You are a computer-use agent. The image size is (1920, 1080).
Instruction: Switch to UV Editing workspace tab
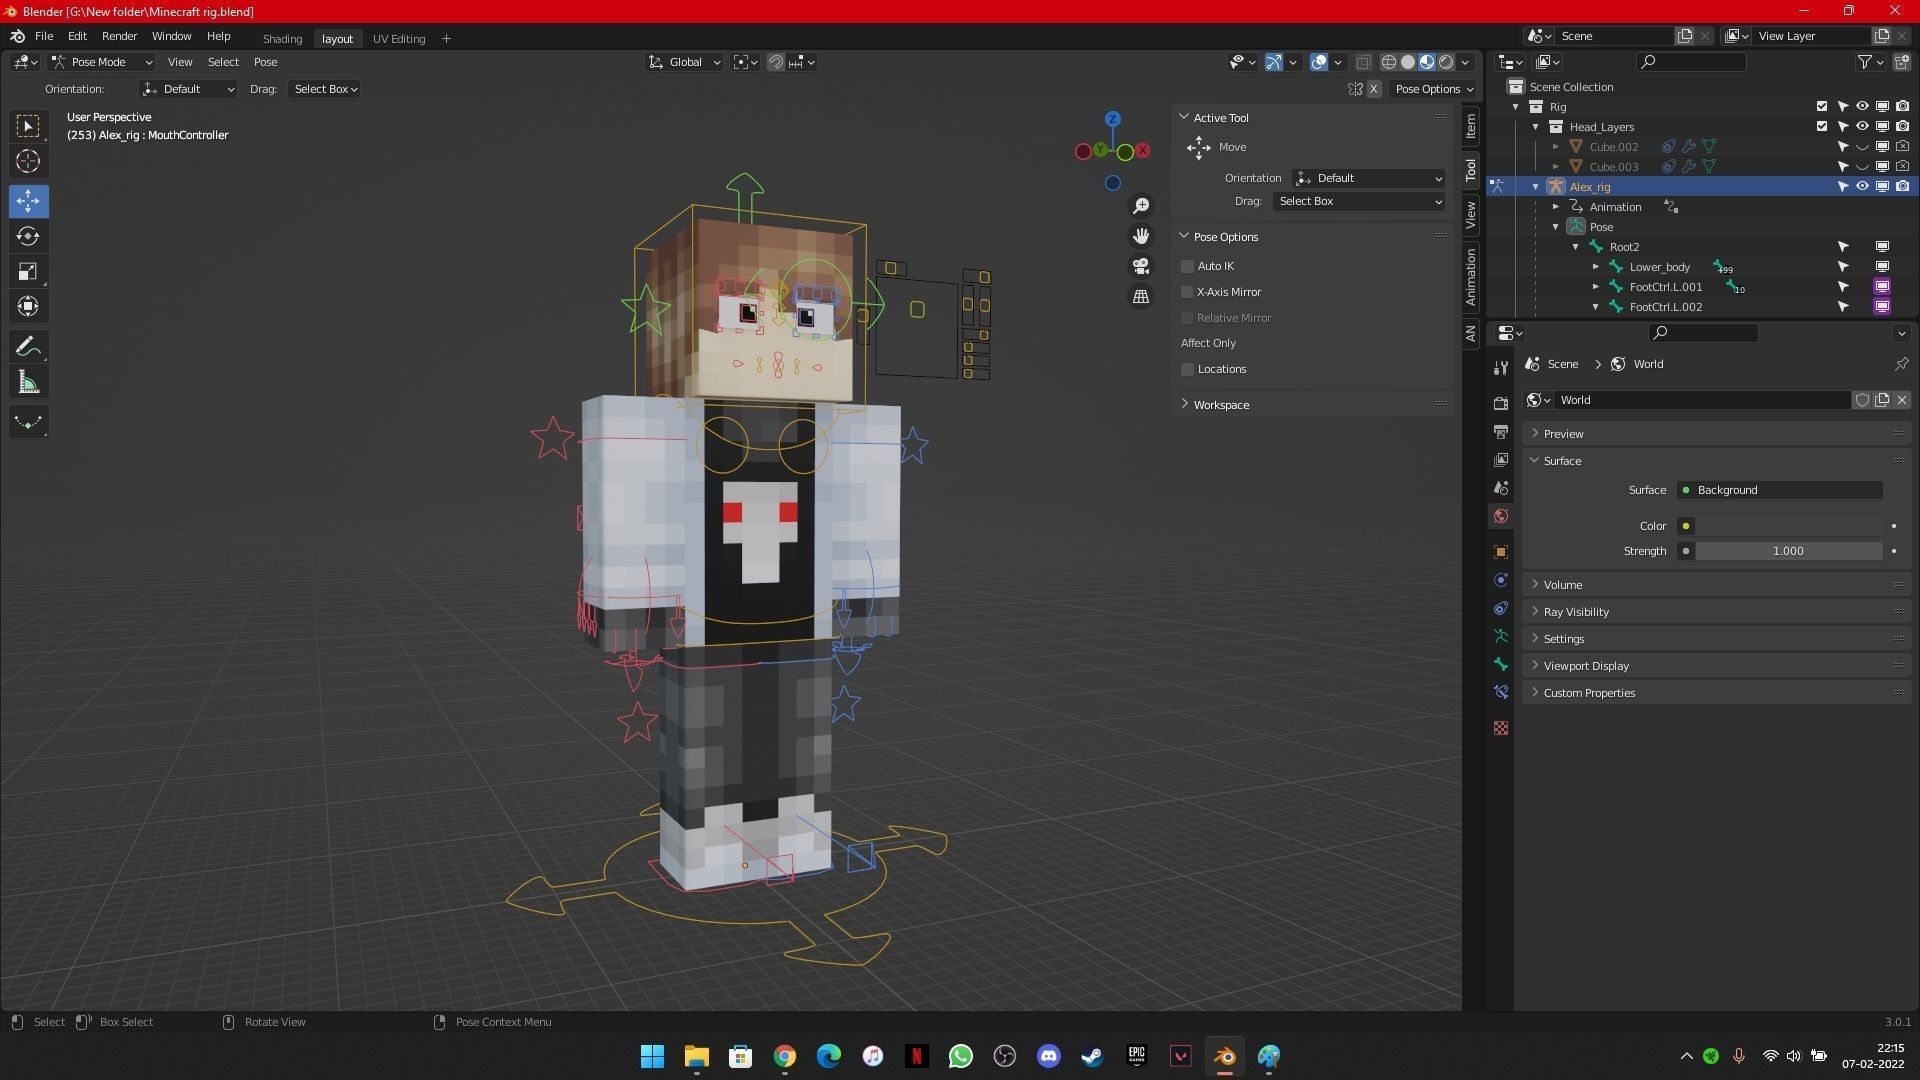click(399, 39)
